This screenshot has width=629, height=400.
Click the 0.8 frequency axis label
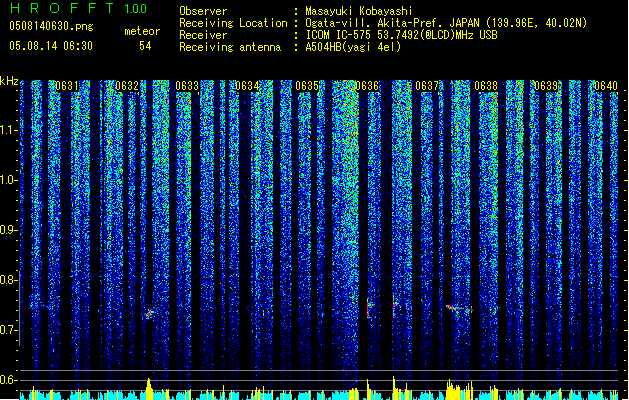8,280
